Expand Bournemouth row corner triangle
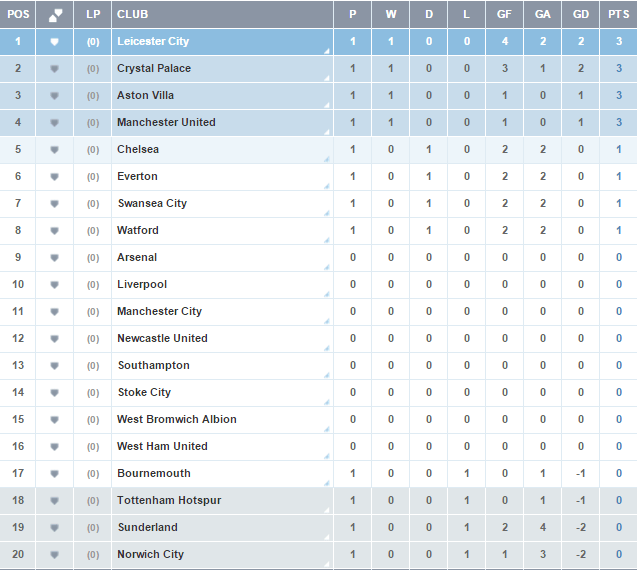The height and width of the screenshot is (570, 637). 327,483
